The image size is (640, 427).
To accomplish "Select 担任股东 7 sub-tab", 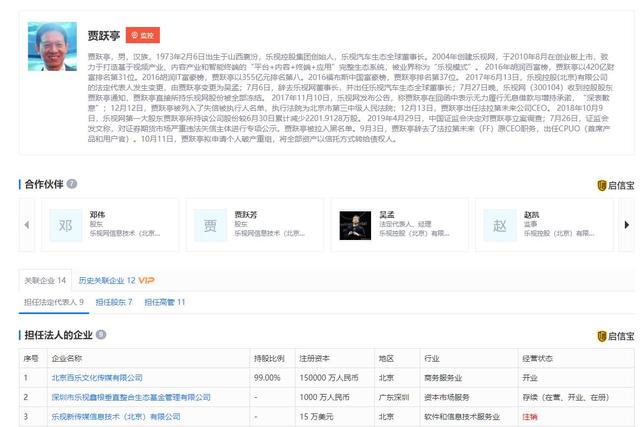I will pyautogui.click(x=114, y=302).
